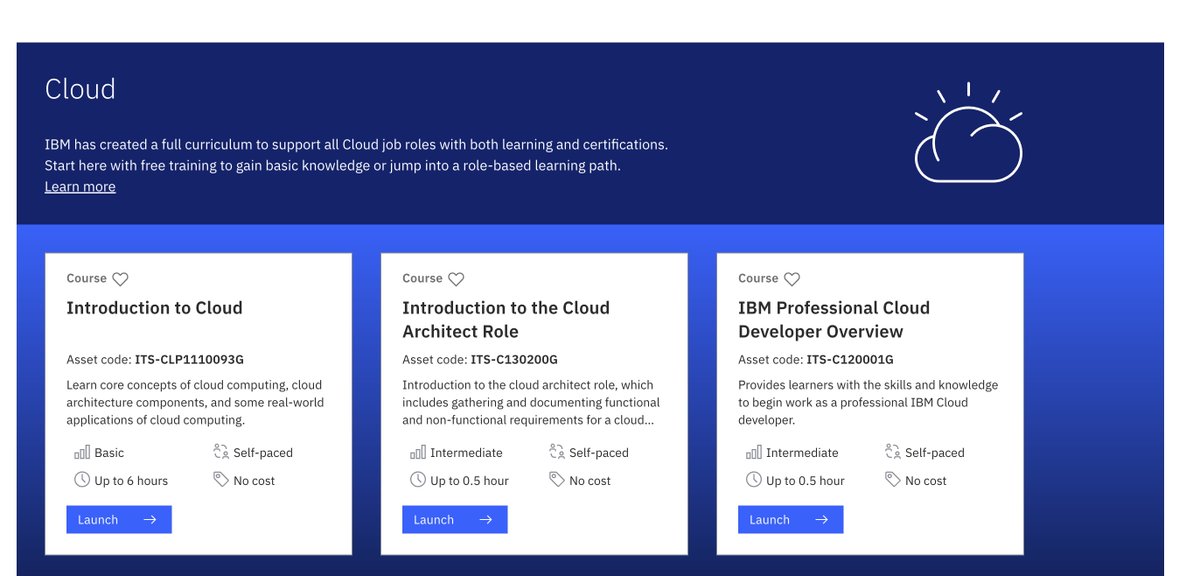Favorite the Cloud Developer Overview course heart
This screenshot has height=576, width=1200.
coord(792,279)
